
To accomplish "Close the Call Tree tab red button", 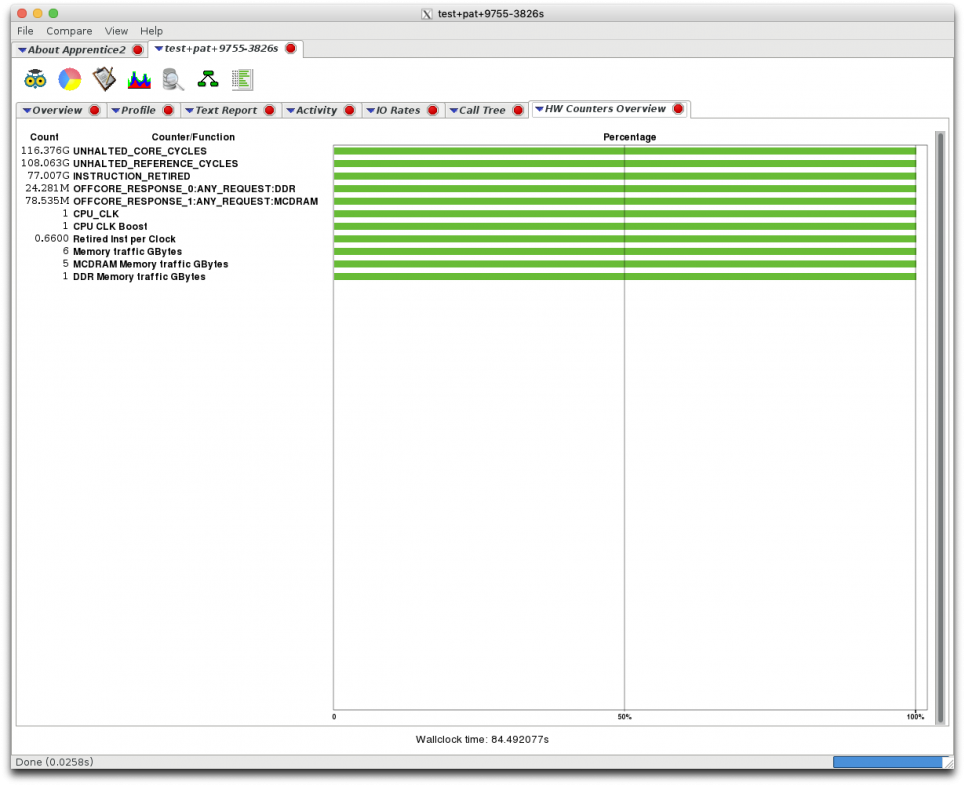I will tap(518, 110).
